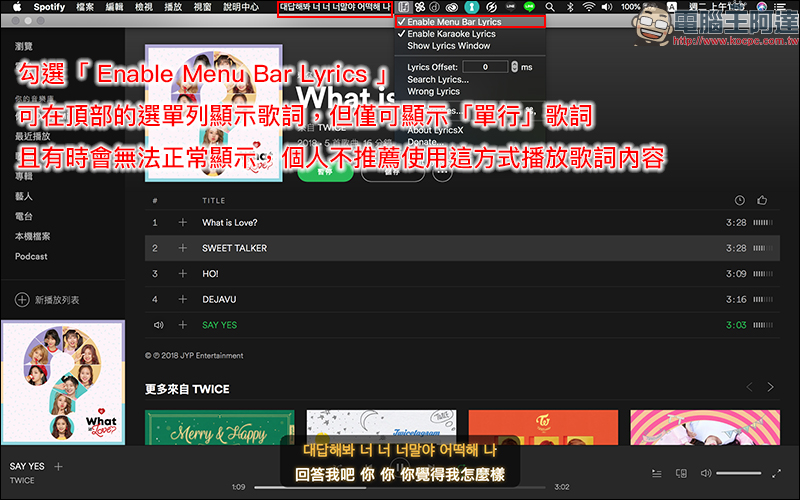Click the LyricsX icon in the menu bar
This screenshot has height=500, width=800.
(x=402, y=7)
